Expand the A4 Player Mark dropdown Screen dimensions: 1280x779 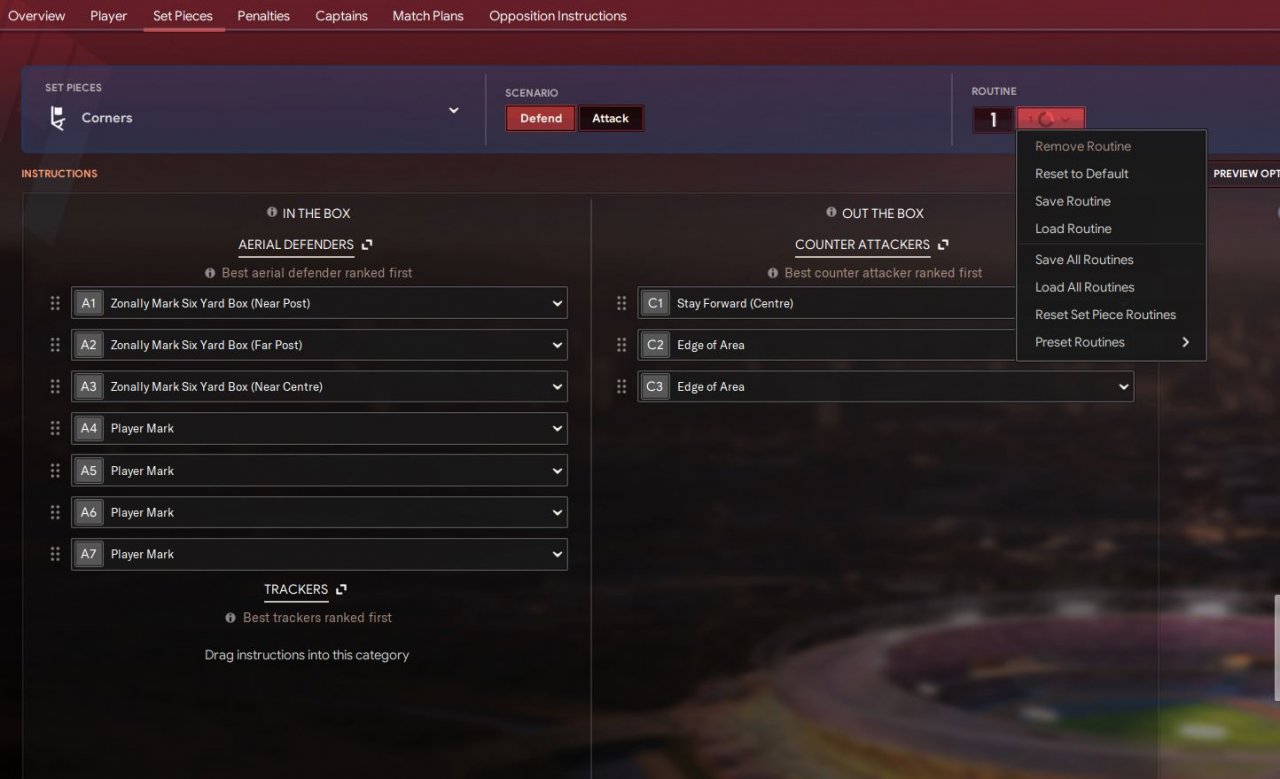(x=320, y=428)
